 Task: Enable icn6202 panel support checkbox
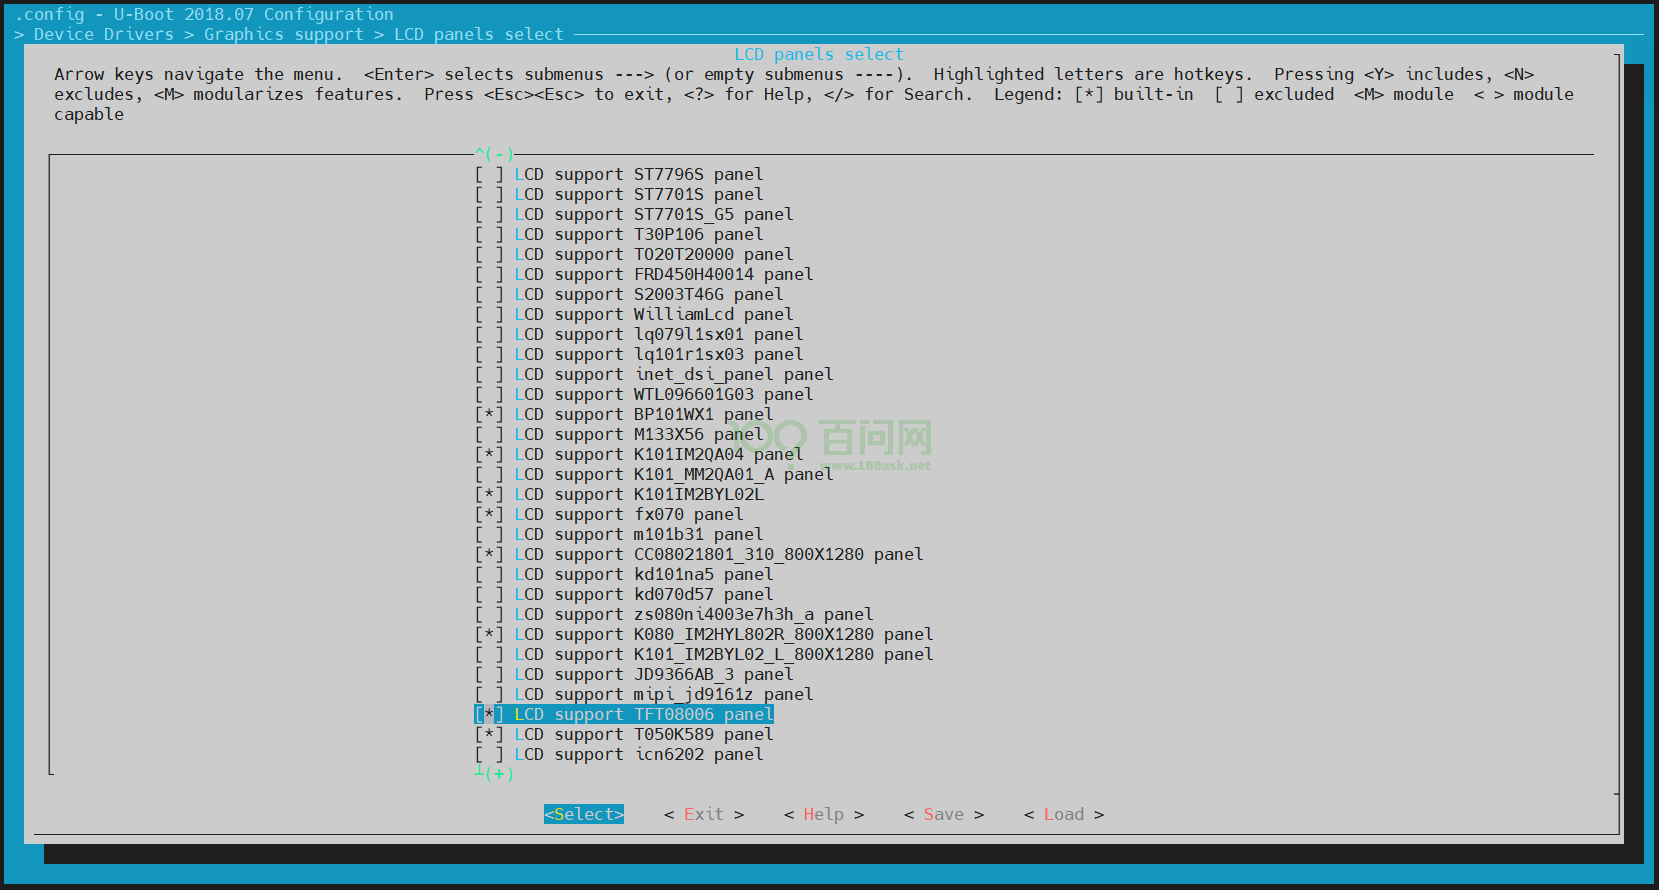coord(489,755)
